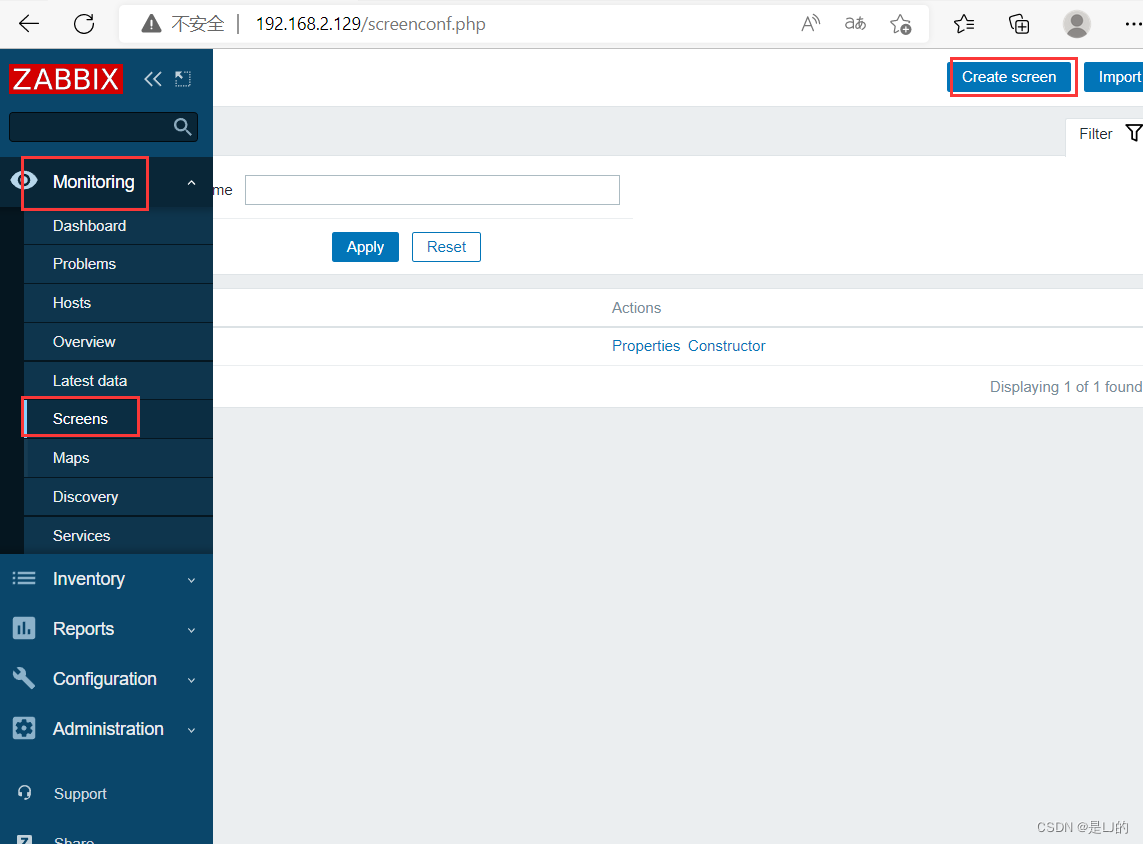
Task: Click the 'Displaying 1 of 1 found' text
Action: [1066, 387]
